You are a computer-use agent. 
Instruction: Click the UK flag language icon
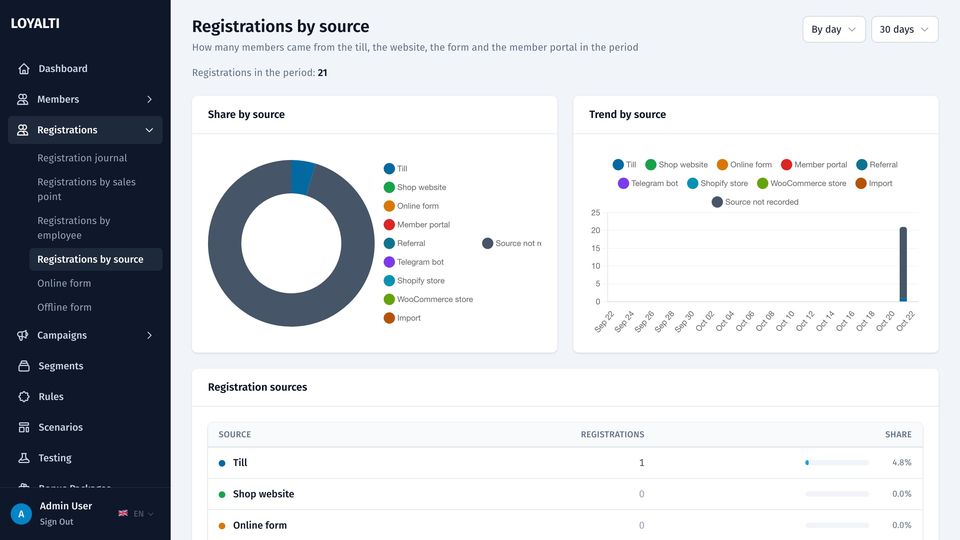123,513
